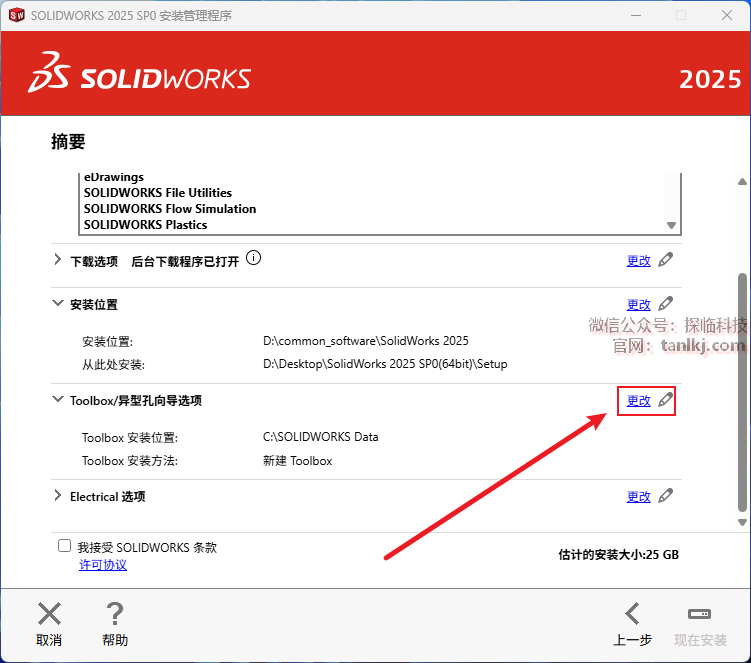Select SOLIDWORKS Plastics in product list
This screenshot has width=751, height=663.
tap(146, 225)
